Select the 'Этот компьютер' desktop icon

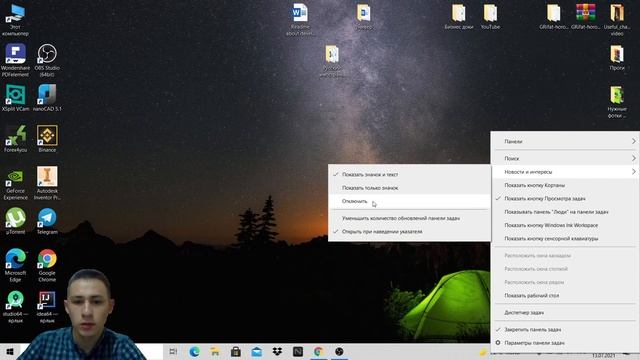click(16, 20)
